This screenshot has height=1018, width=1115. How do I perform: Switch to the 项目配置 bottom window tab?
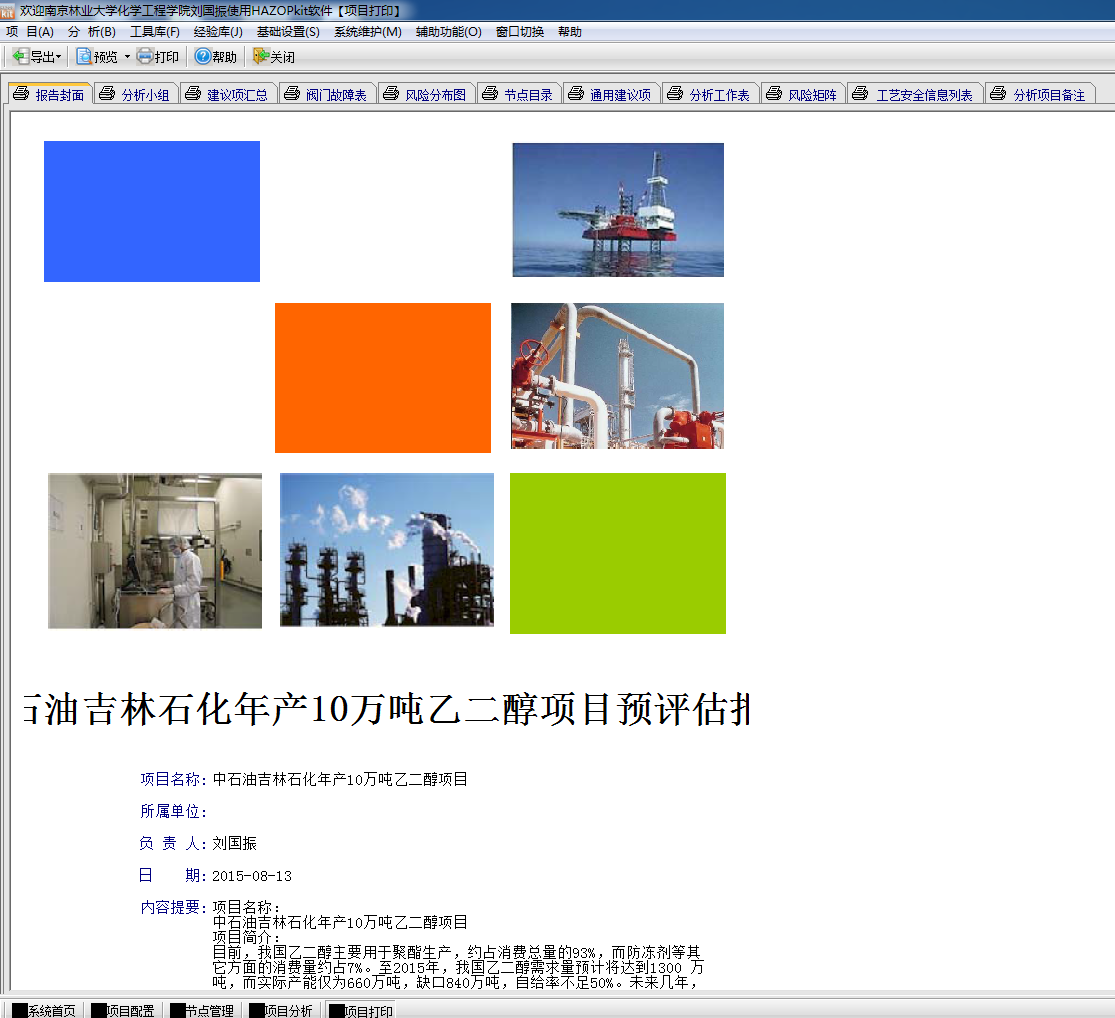tap(123, 1010)
